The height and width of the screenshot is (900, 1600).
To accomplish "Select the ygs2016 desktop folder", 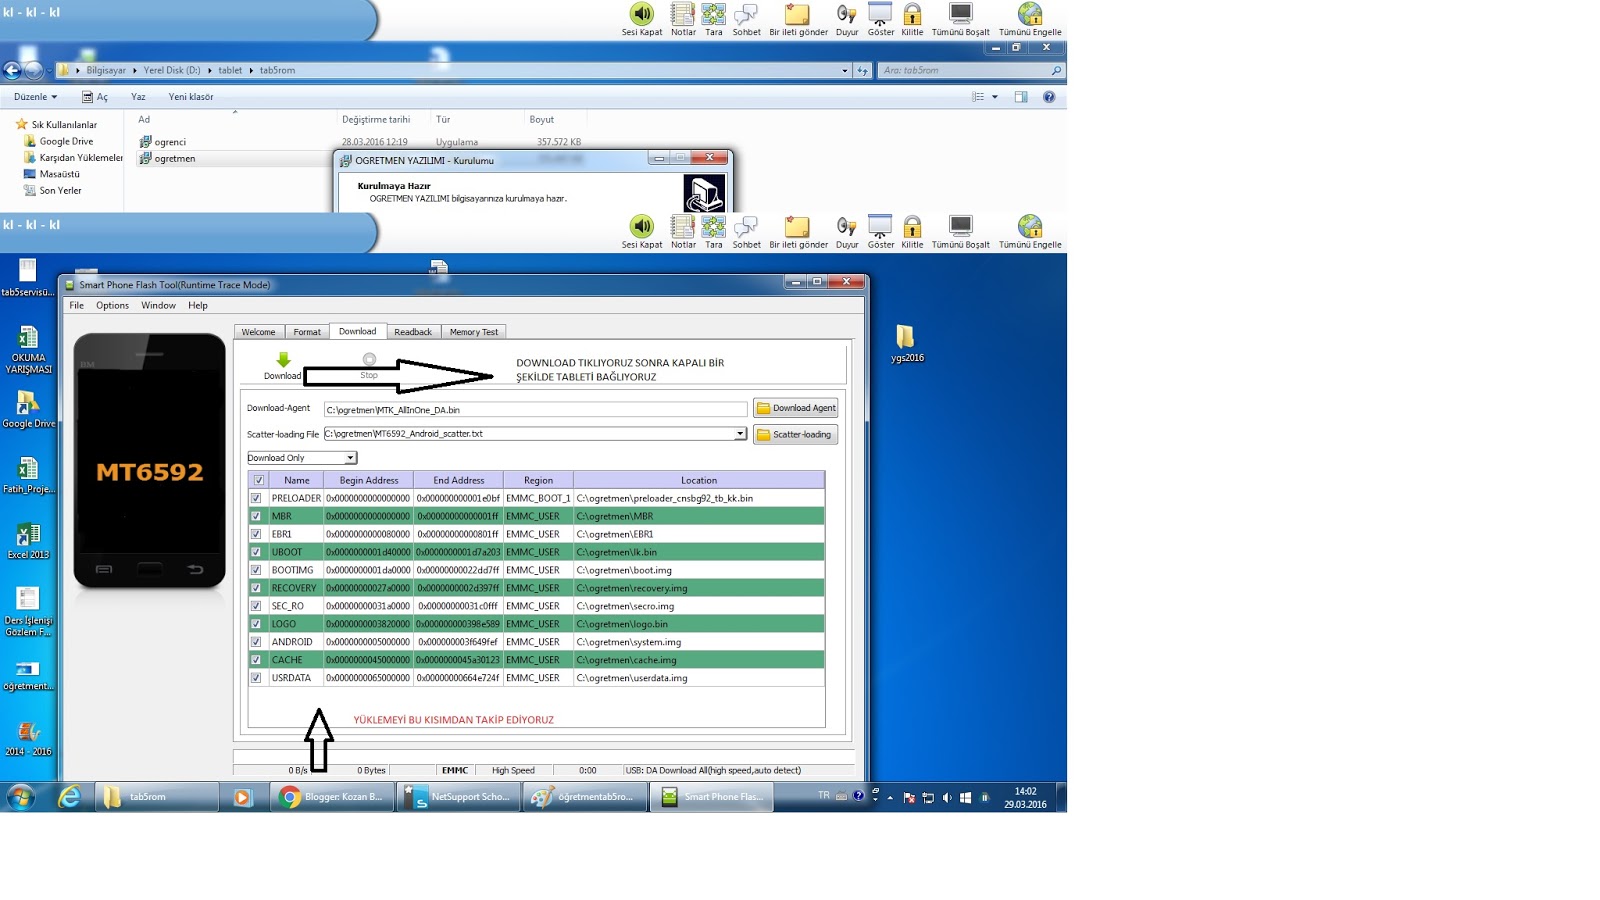I will click(x=906, y=343).
